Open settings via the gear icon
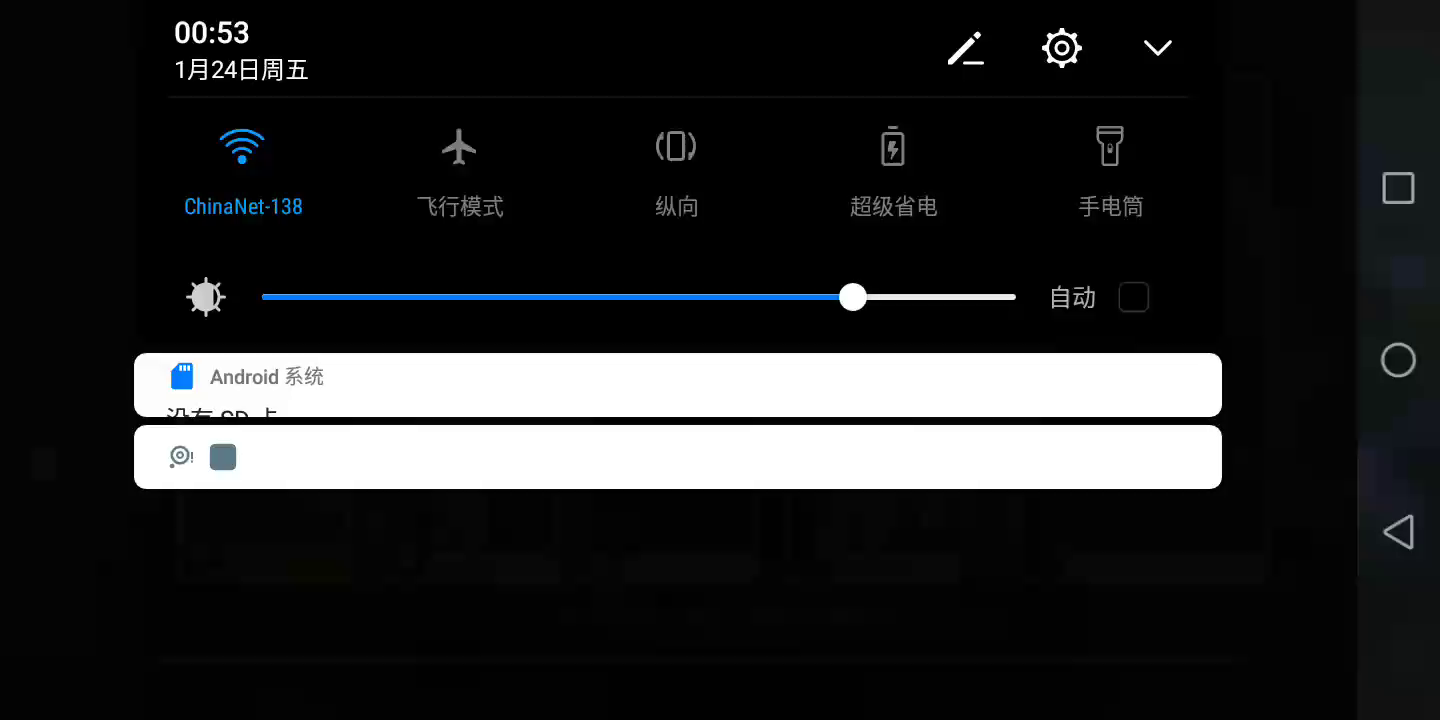 1061,48
